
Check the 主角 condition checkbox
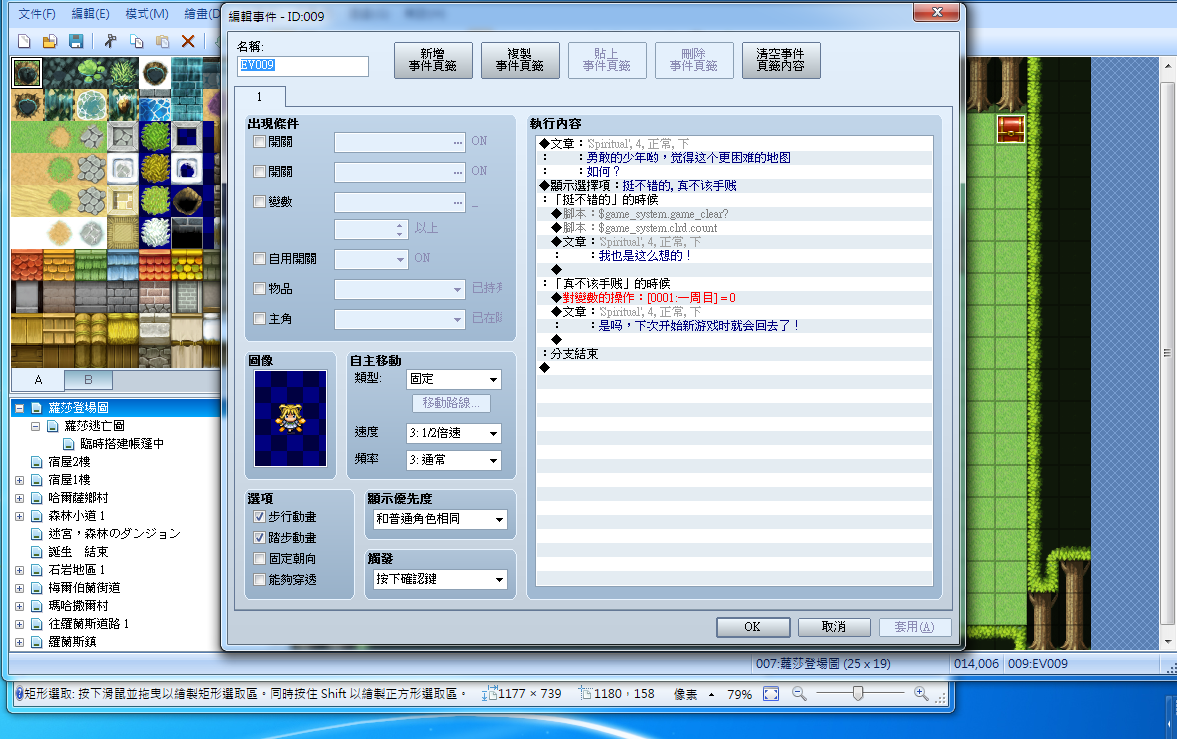(260, 318)
